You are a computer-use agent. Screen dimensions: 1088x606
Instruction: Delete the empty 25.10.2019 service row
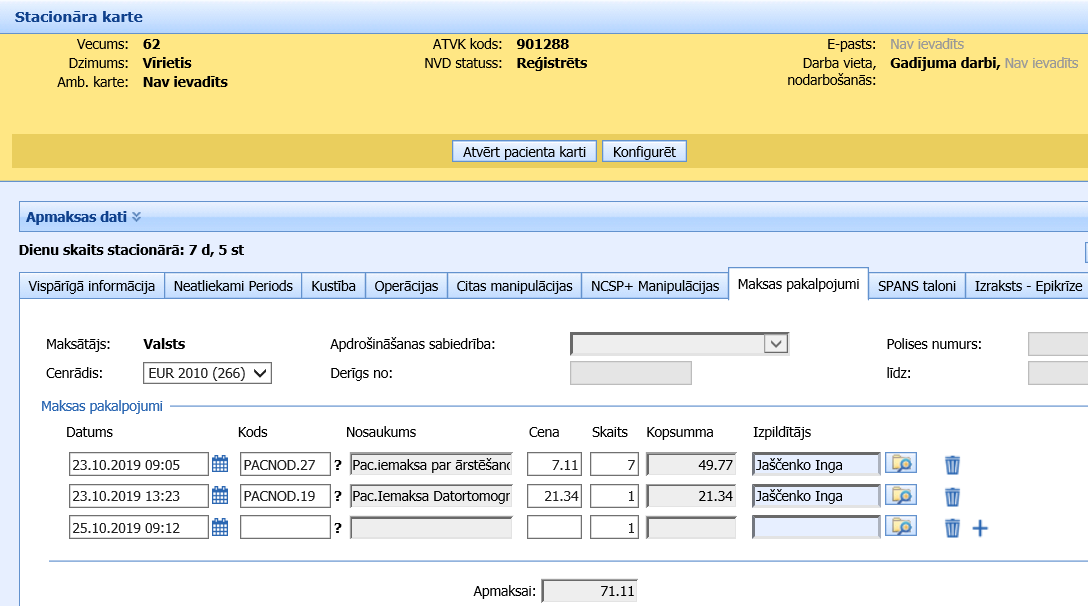(952, 528)
